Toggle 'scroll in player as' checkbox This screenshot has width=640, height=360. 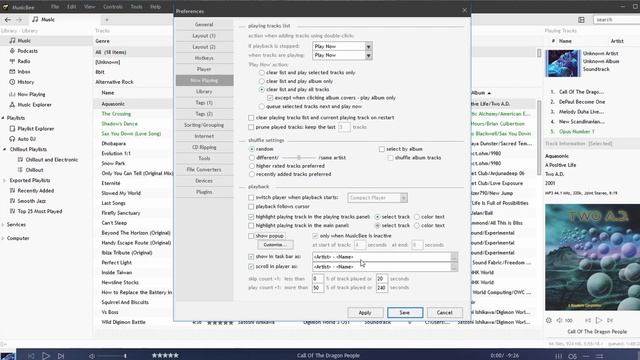click(251, 267)
